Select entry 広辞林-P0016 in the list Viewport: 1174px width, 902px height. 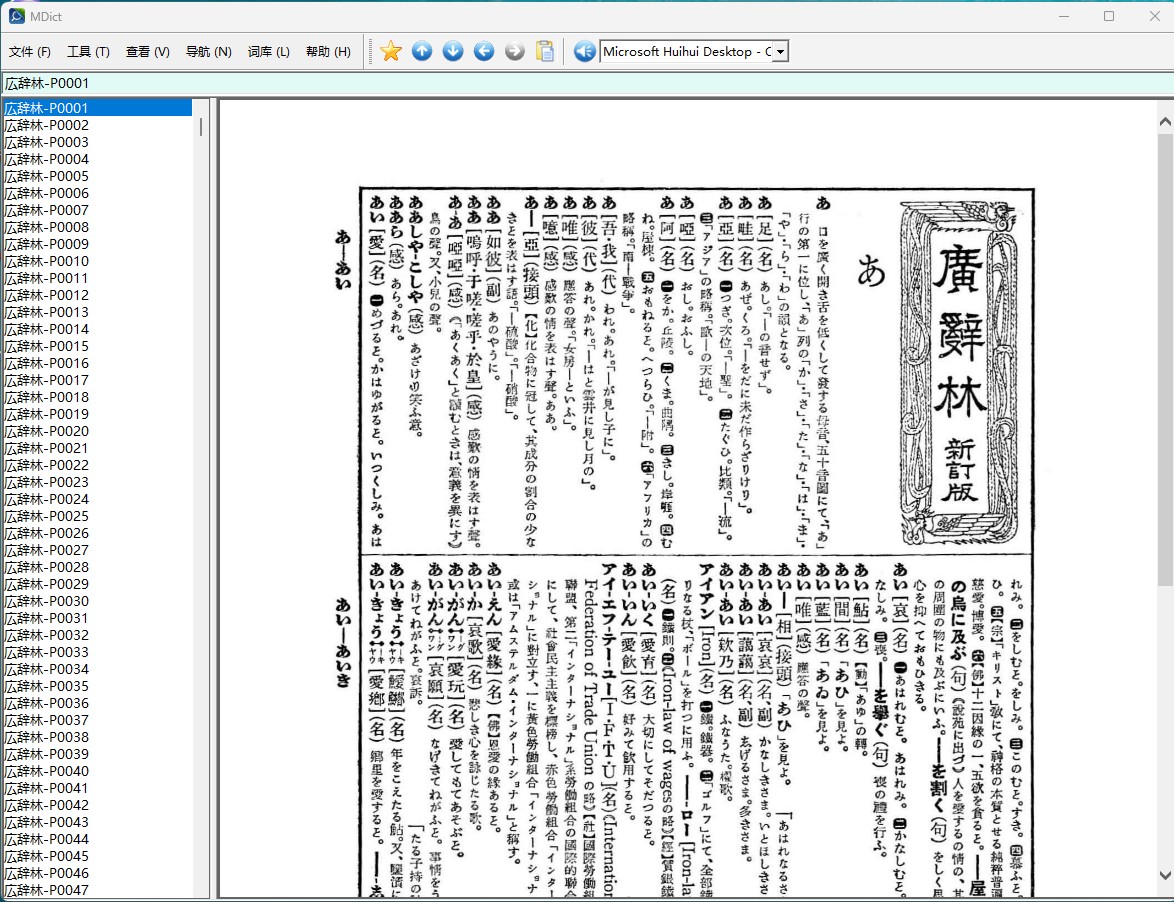pyautogui.click(x=97, y=363)
